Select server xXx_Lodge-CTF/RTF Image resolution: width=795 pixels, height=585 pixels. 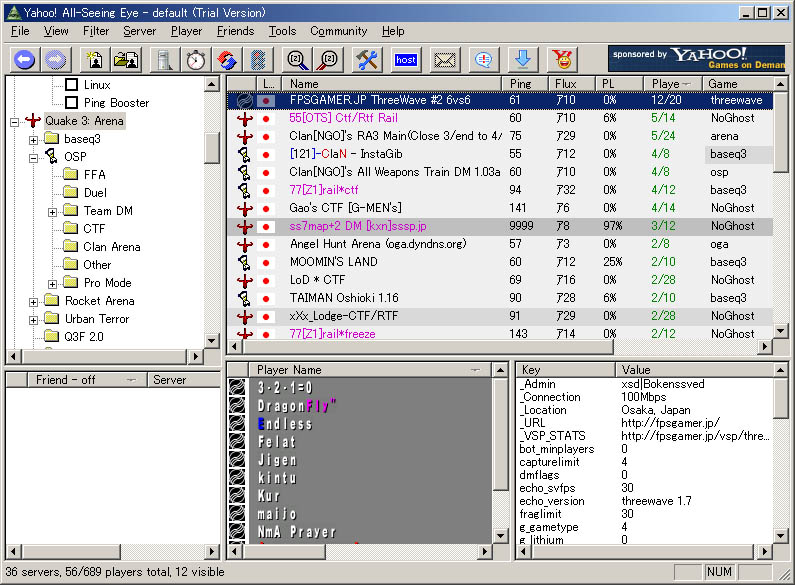tap(500, 316)
